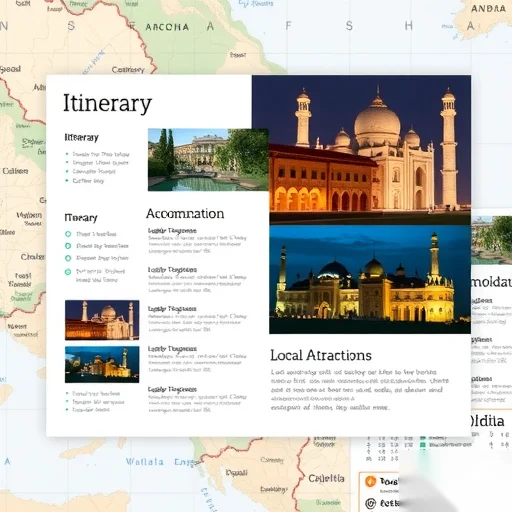The width and height of the screenshot is (512, 512).
Task: Open the large golden mosque night photo
Action: [x=370, y=279]
